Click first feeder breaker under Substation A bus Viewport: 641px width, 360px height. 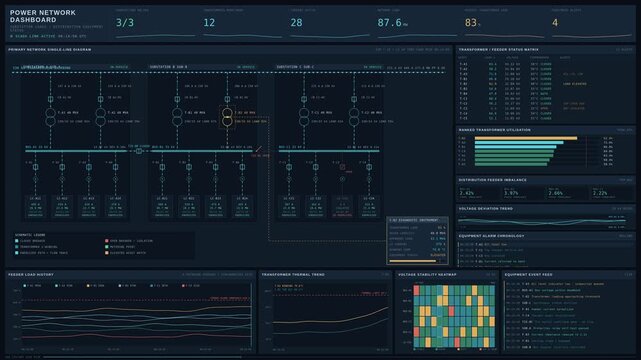pyautogui.click(x=36, y=167)
